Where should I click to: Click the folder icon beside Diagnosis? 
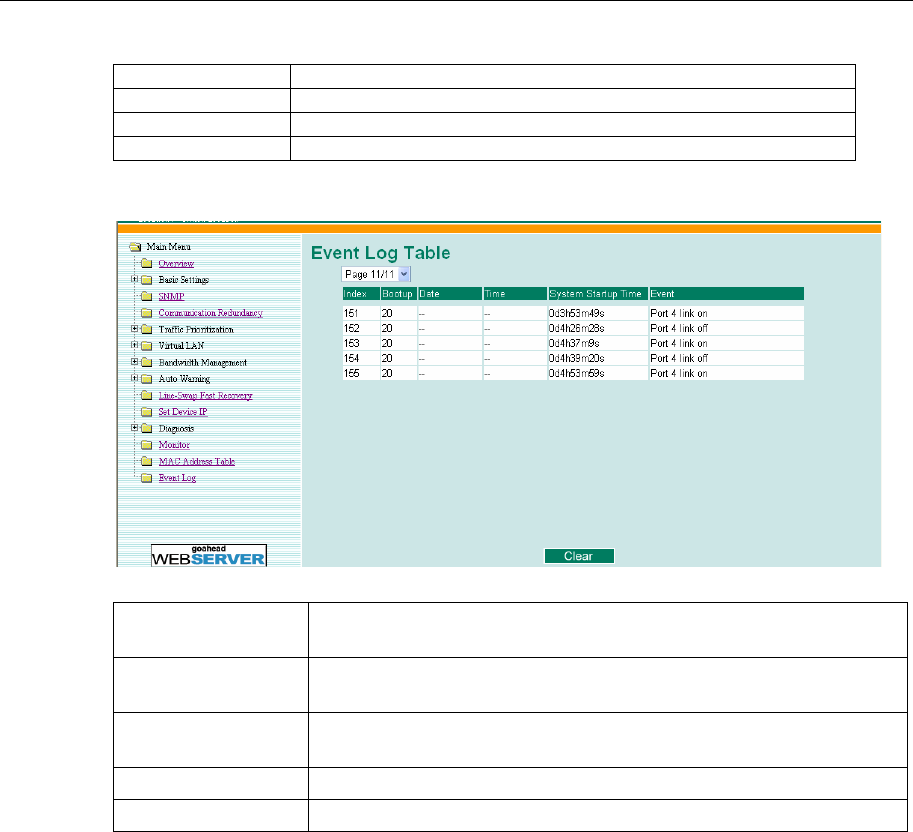pos(147,429)
